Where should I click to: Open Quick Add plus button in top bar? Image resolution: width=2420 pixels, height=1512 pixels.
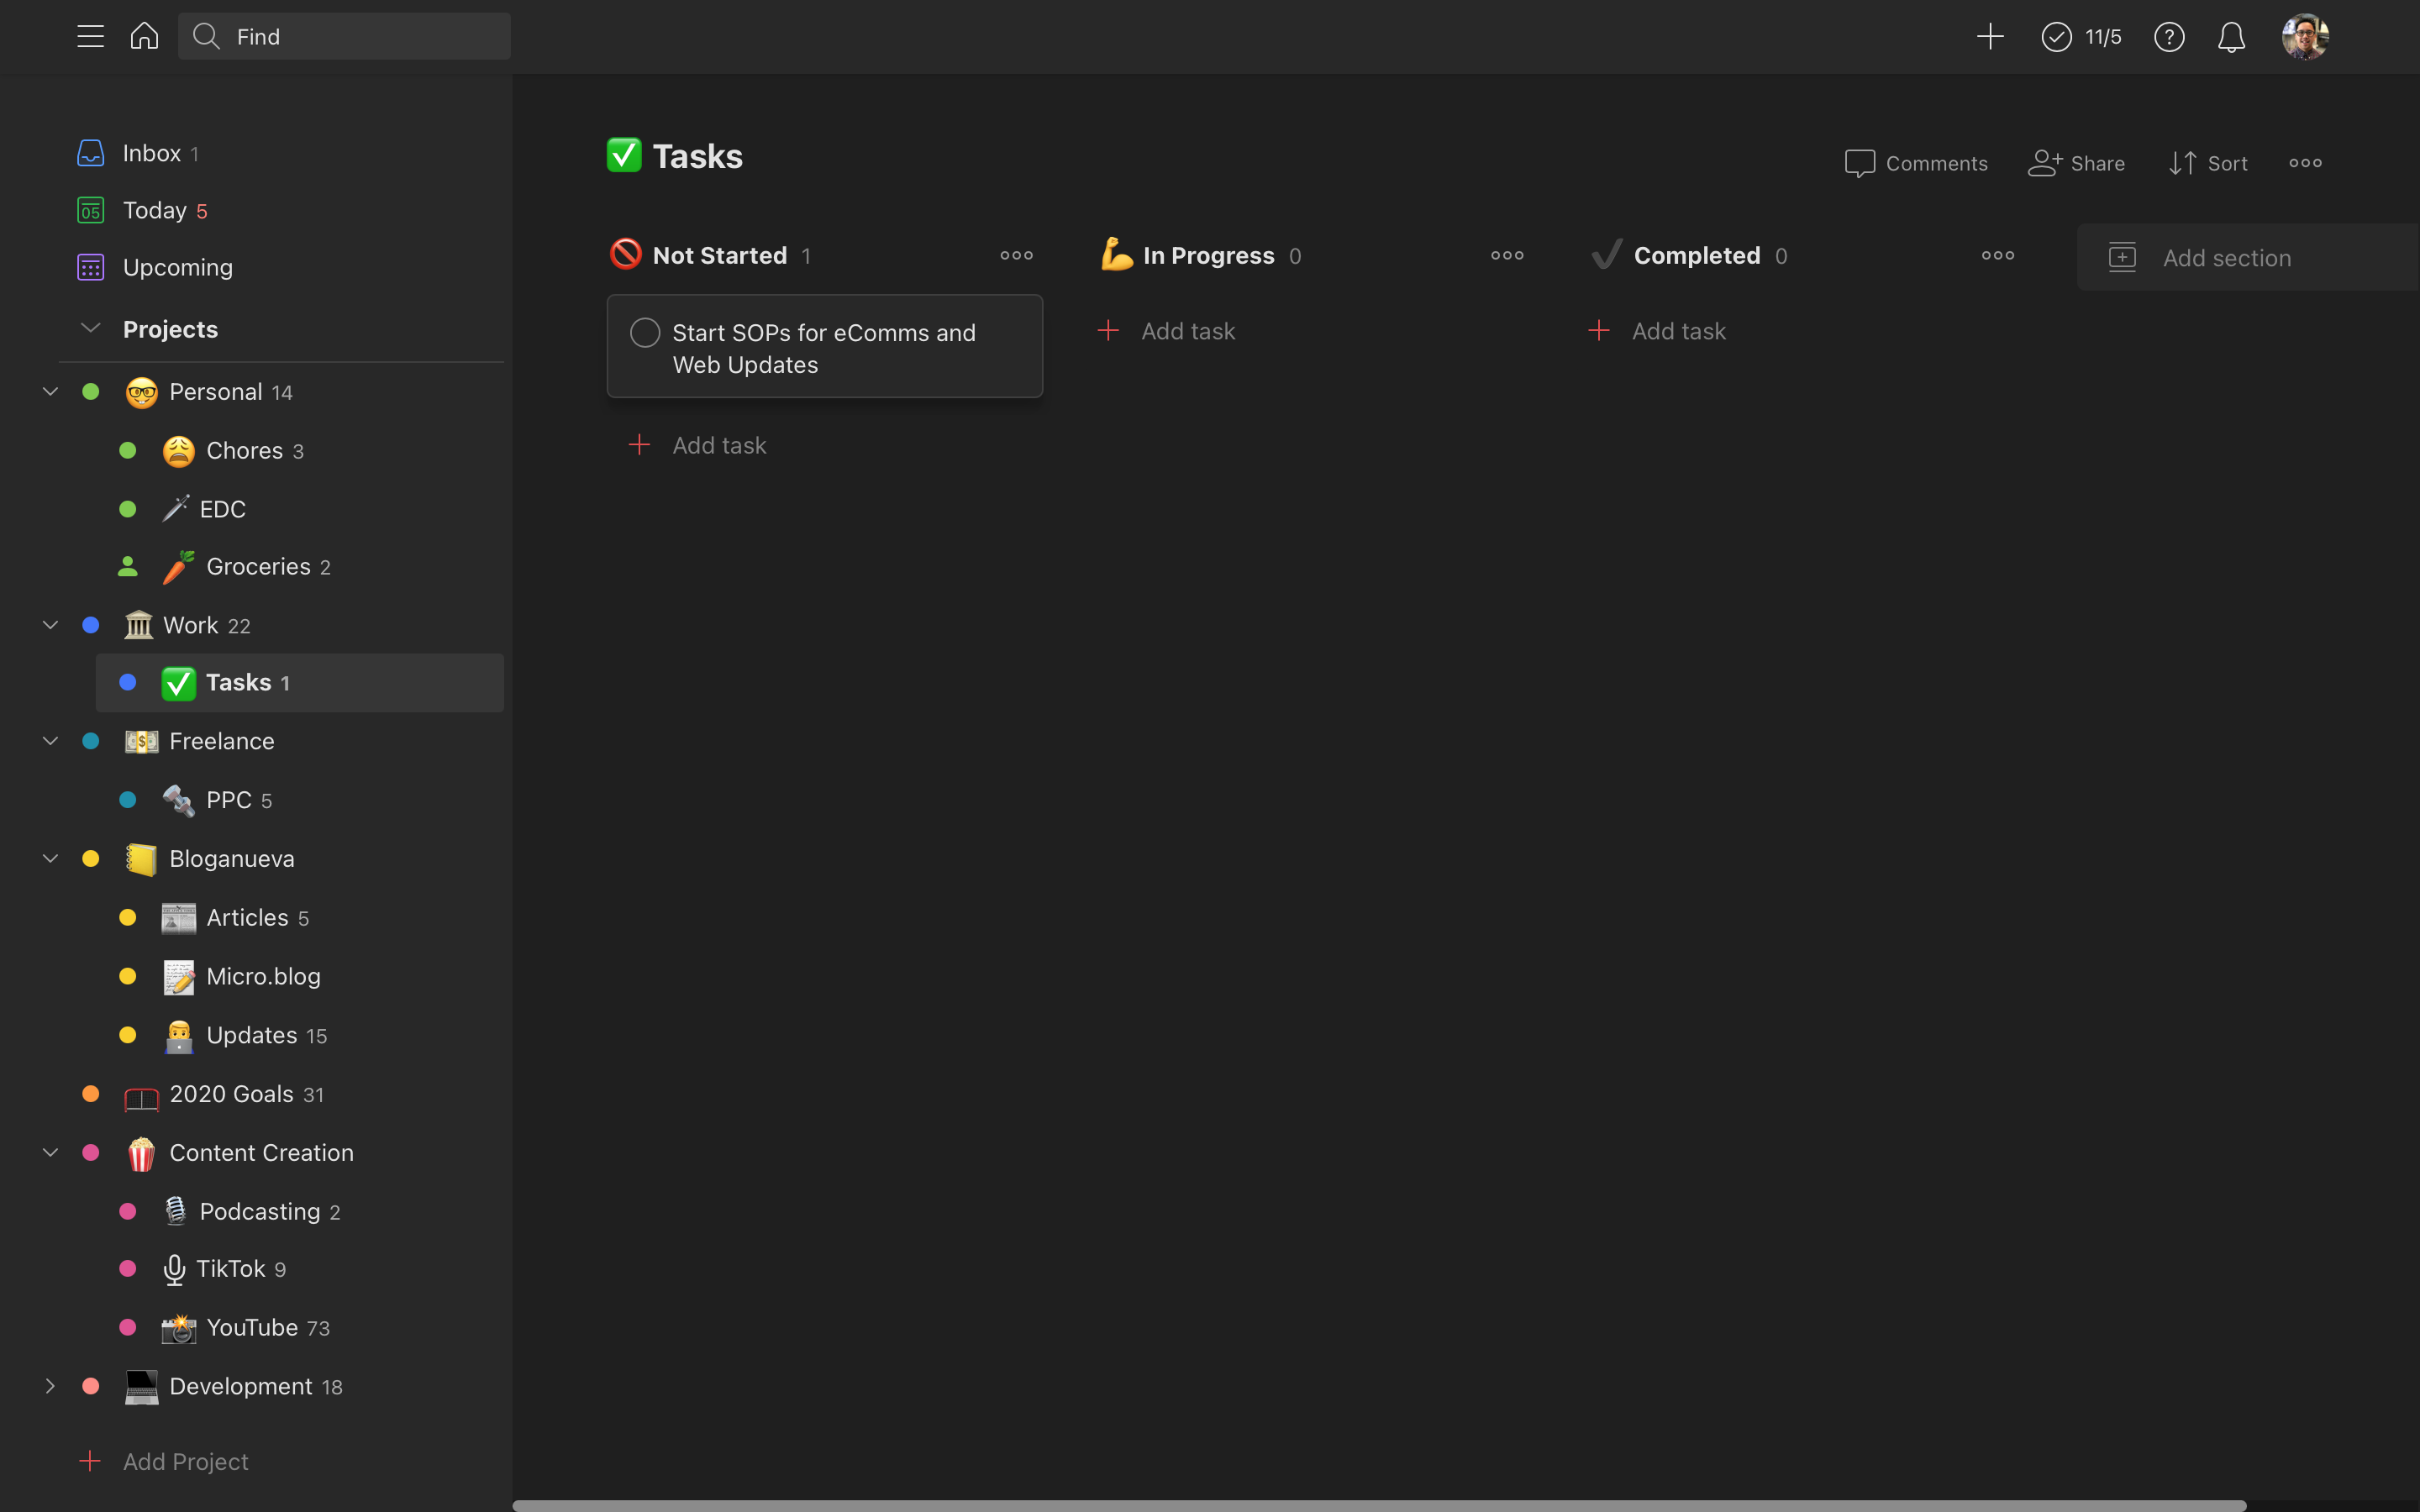pos(1990,37)
